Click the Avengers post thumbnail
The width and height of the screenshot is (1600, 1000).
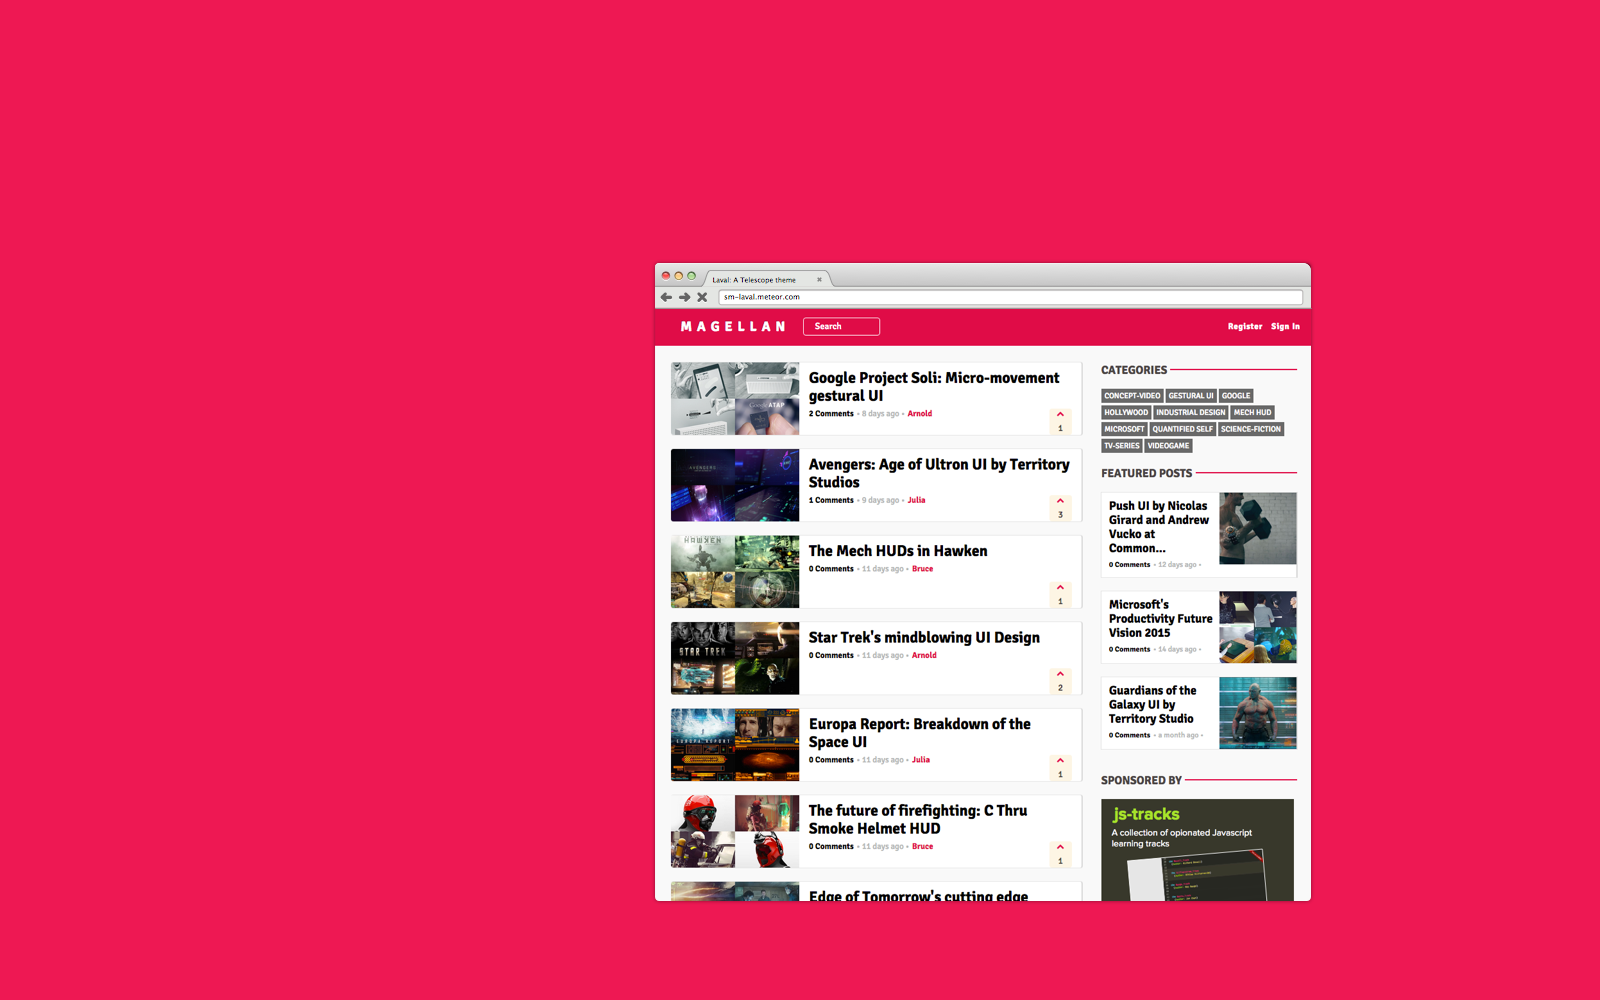[x=735, y=485]
